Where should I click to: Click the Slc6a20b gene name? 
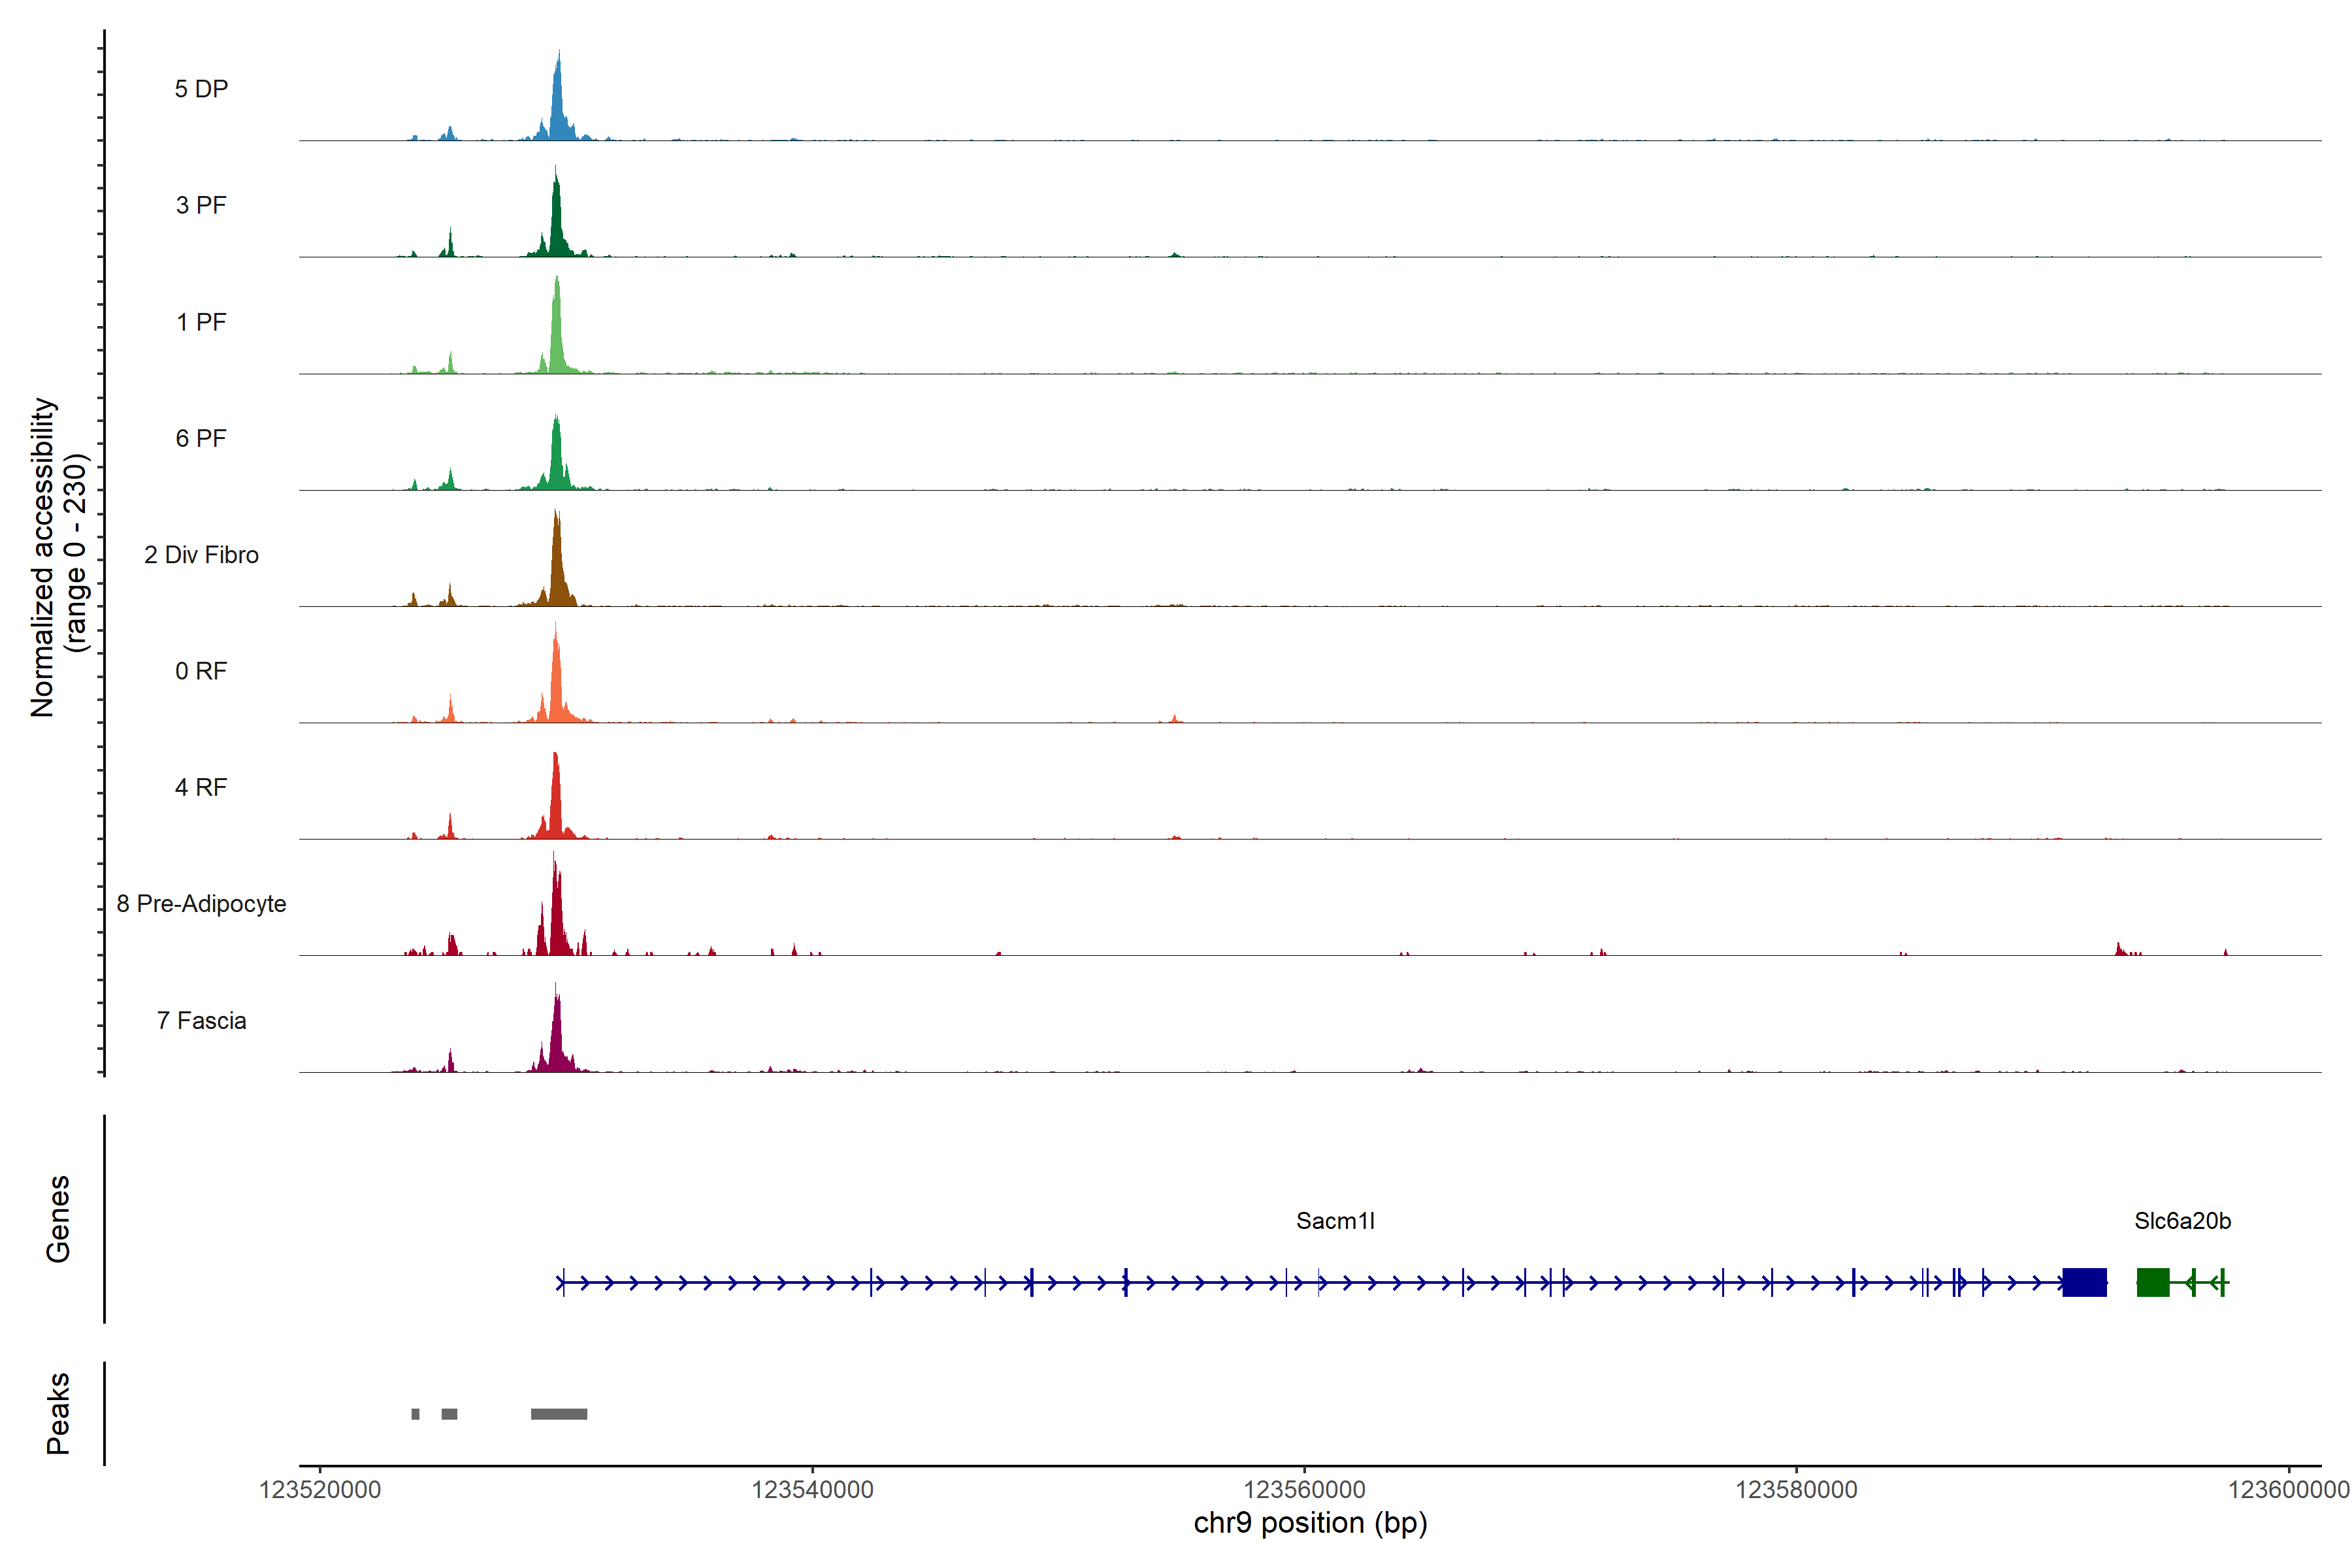tap(2182, 1221)
